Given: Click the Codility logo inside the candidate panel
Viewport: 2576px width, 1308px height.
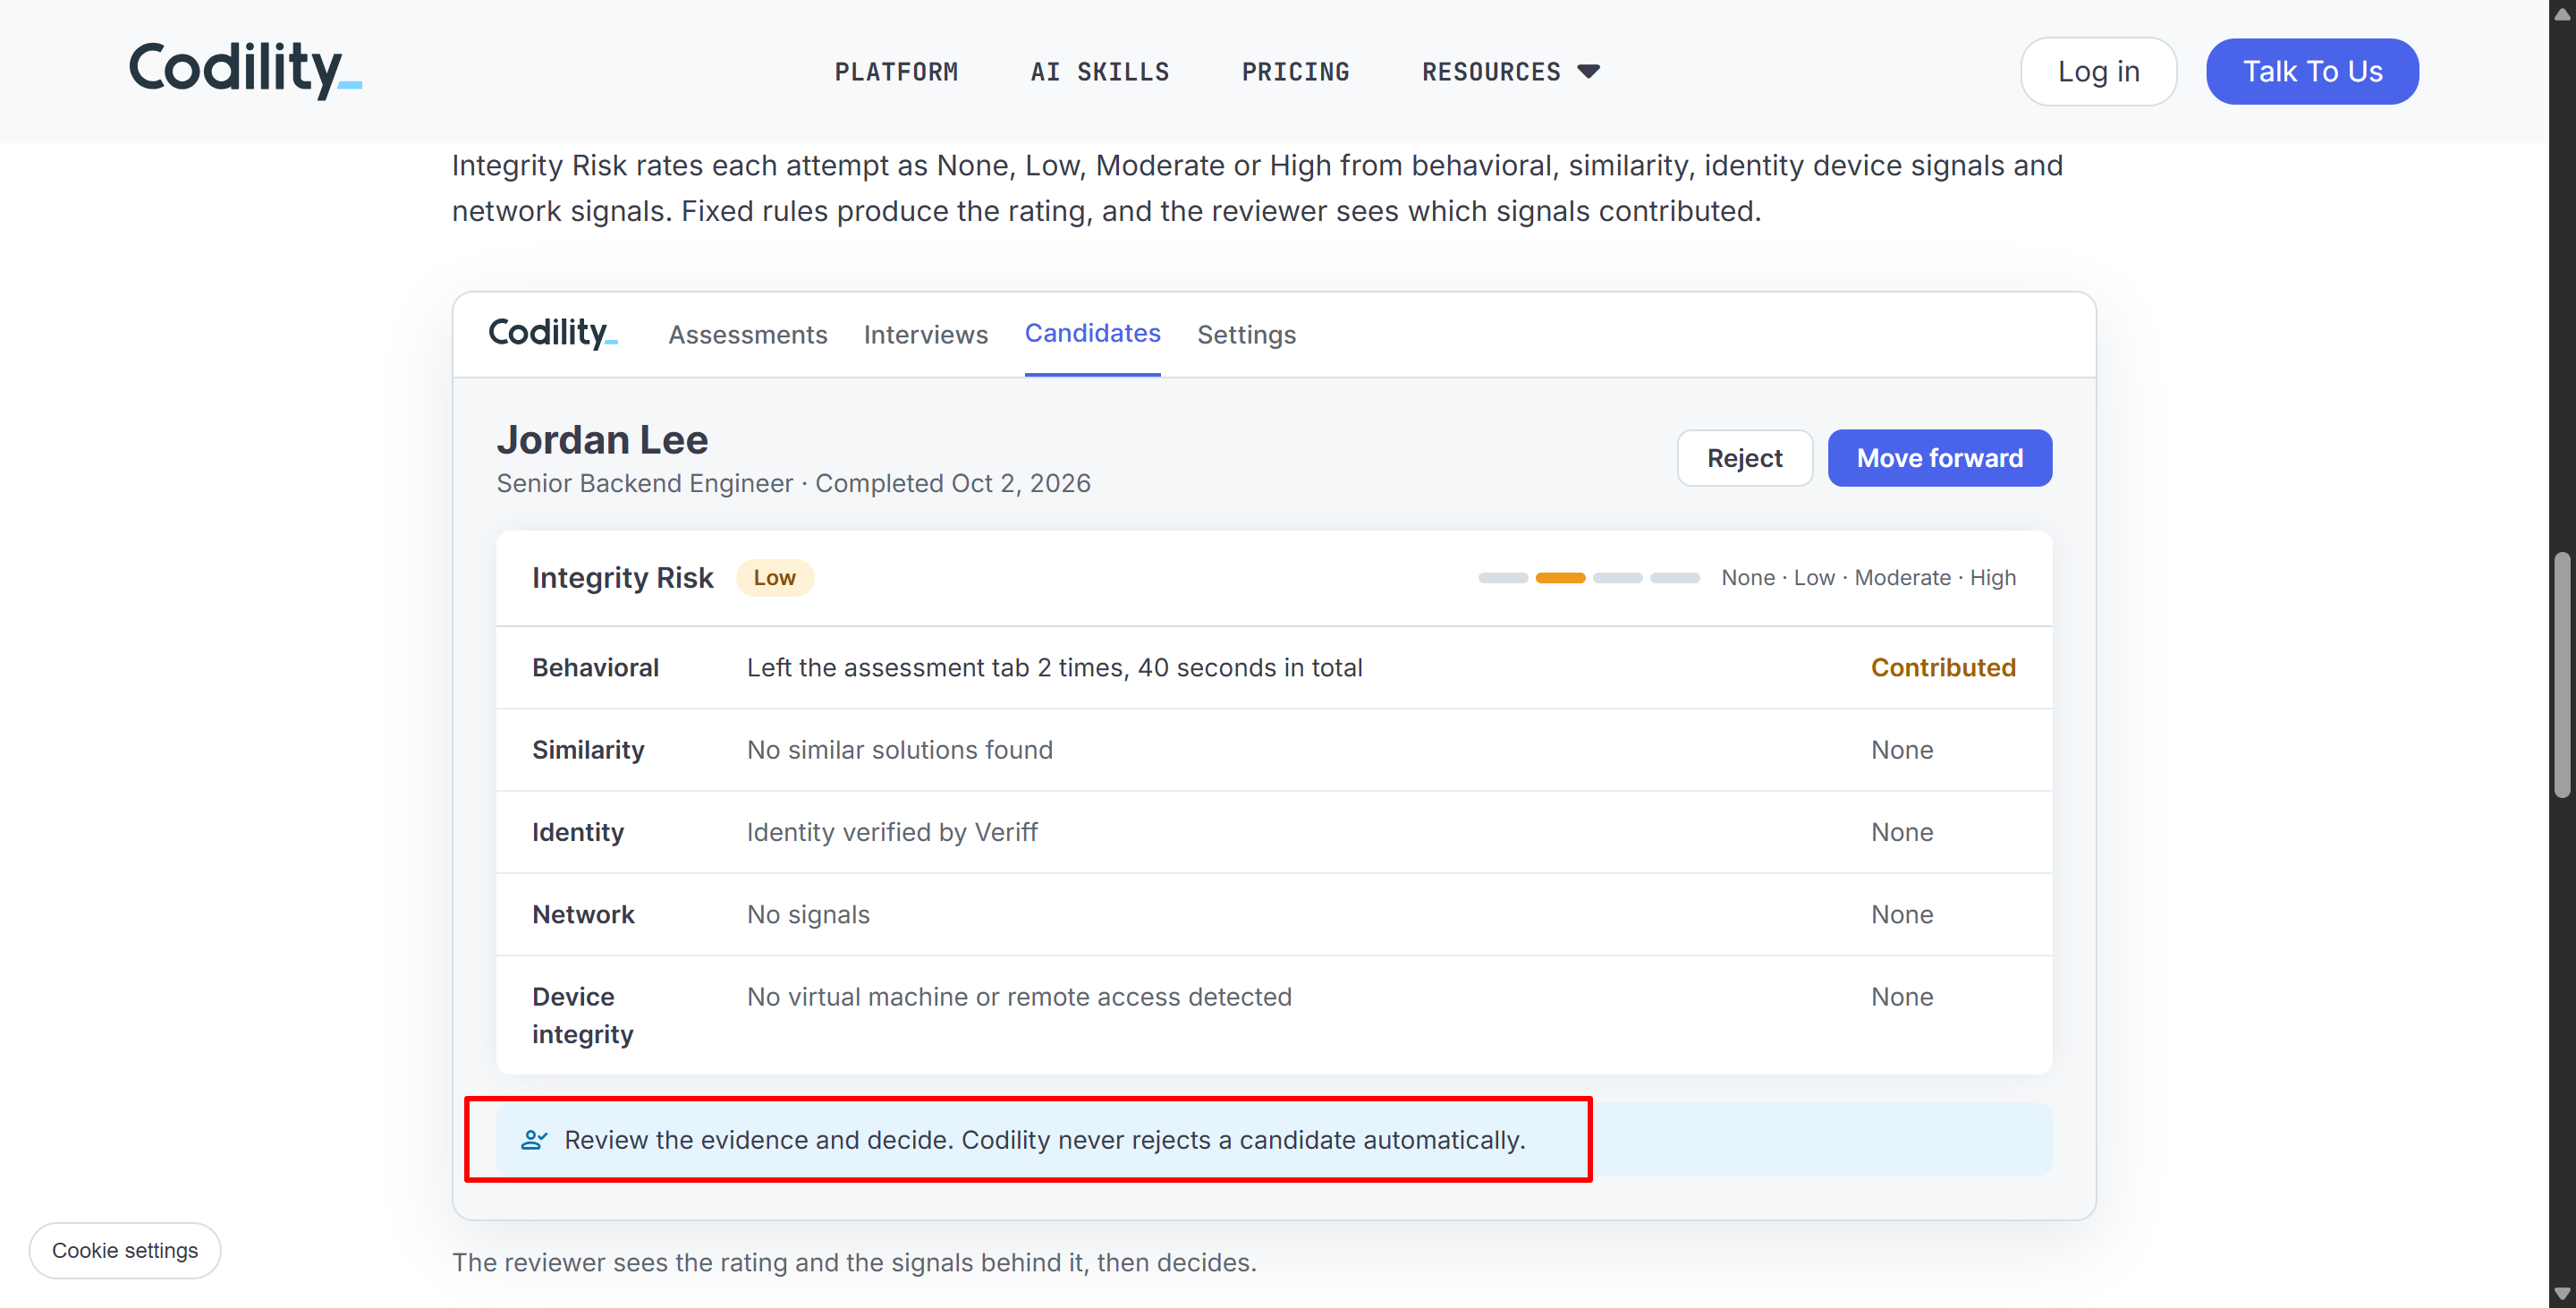Looking at the screenshot, I should [552, 332].
